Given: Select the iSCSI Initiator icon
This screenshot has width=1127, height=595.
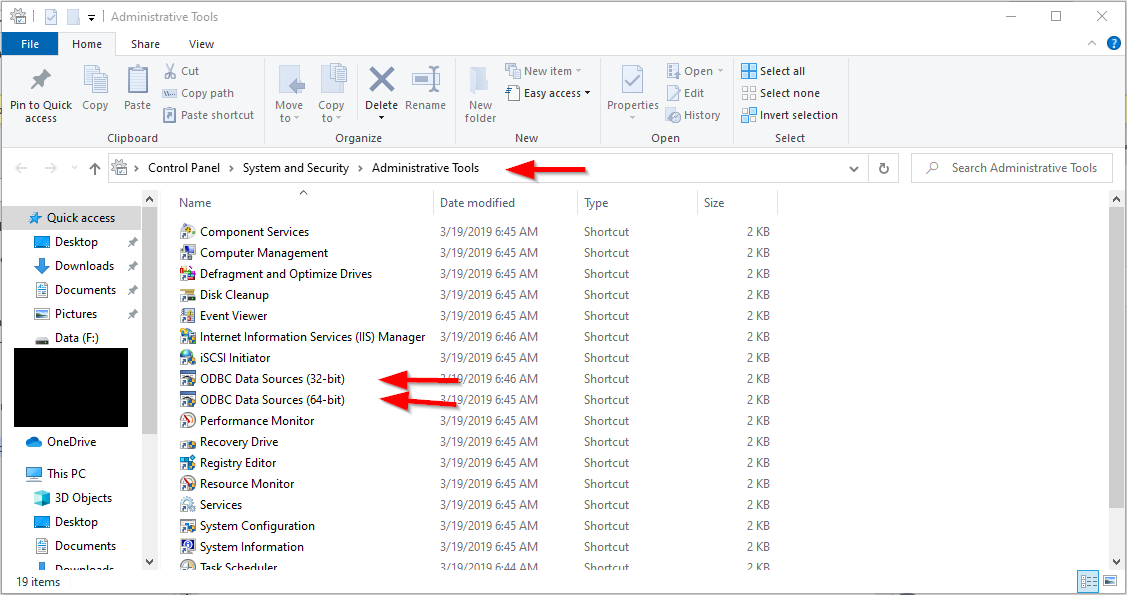Looking at the screenshot, I should (188, 357).
